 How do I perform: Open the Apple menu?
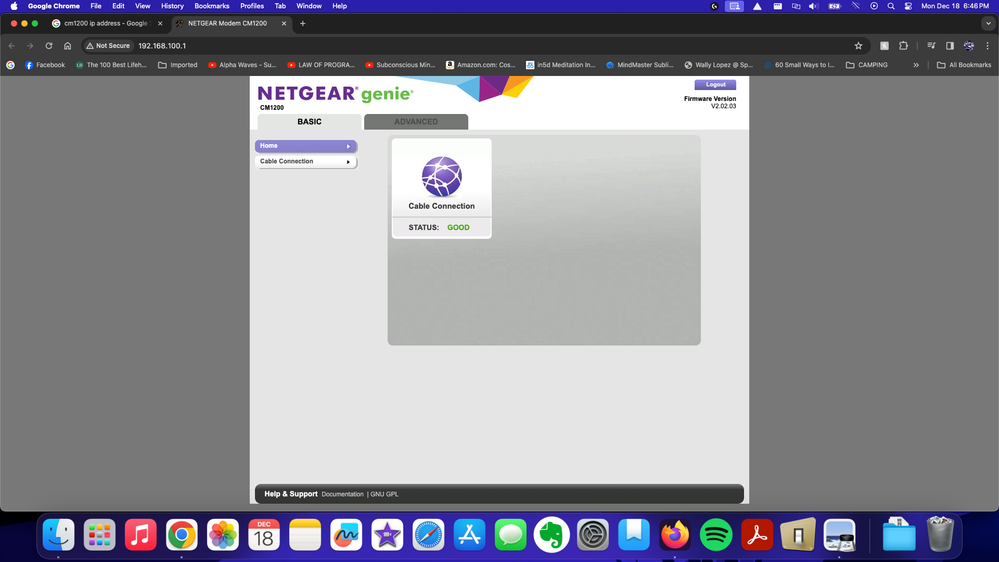[x=14, y=6]
